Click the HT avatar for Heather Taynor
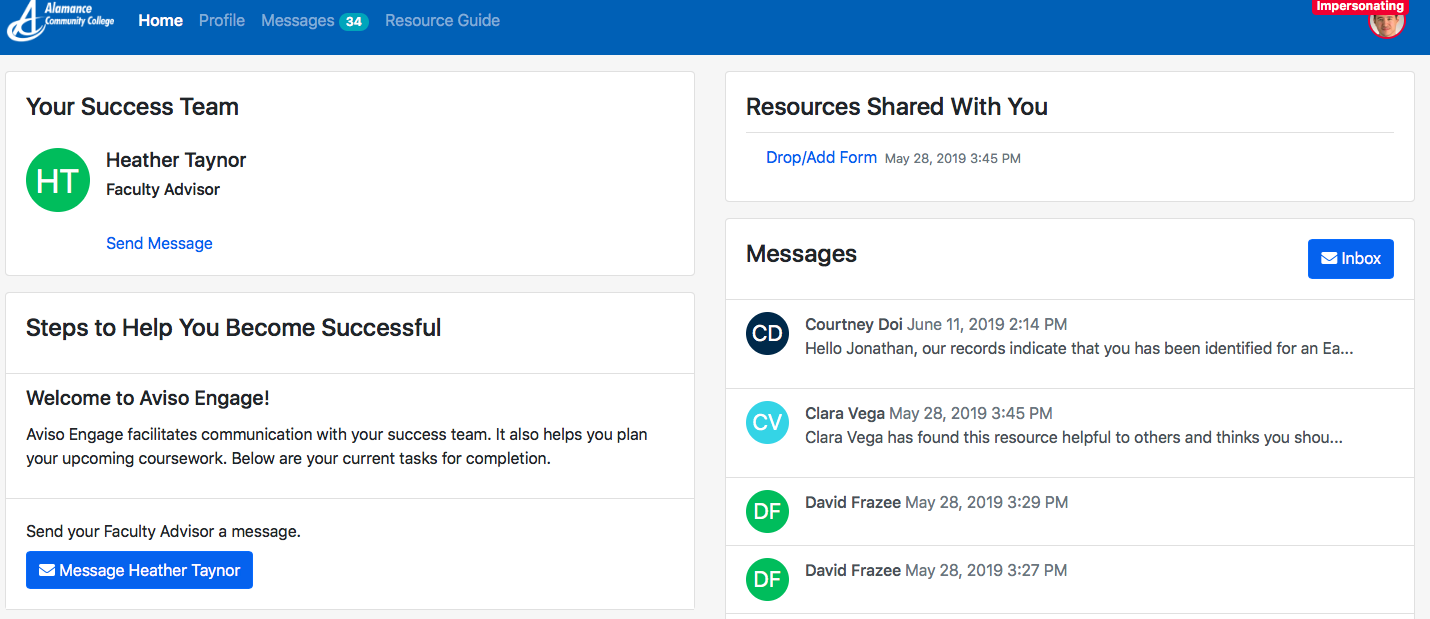The image size is (1430, 619). click(x=58, y=180)
